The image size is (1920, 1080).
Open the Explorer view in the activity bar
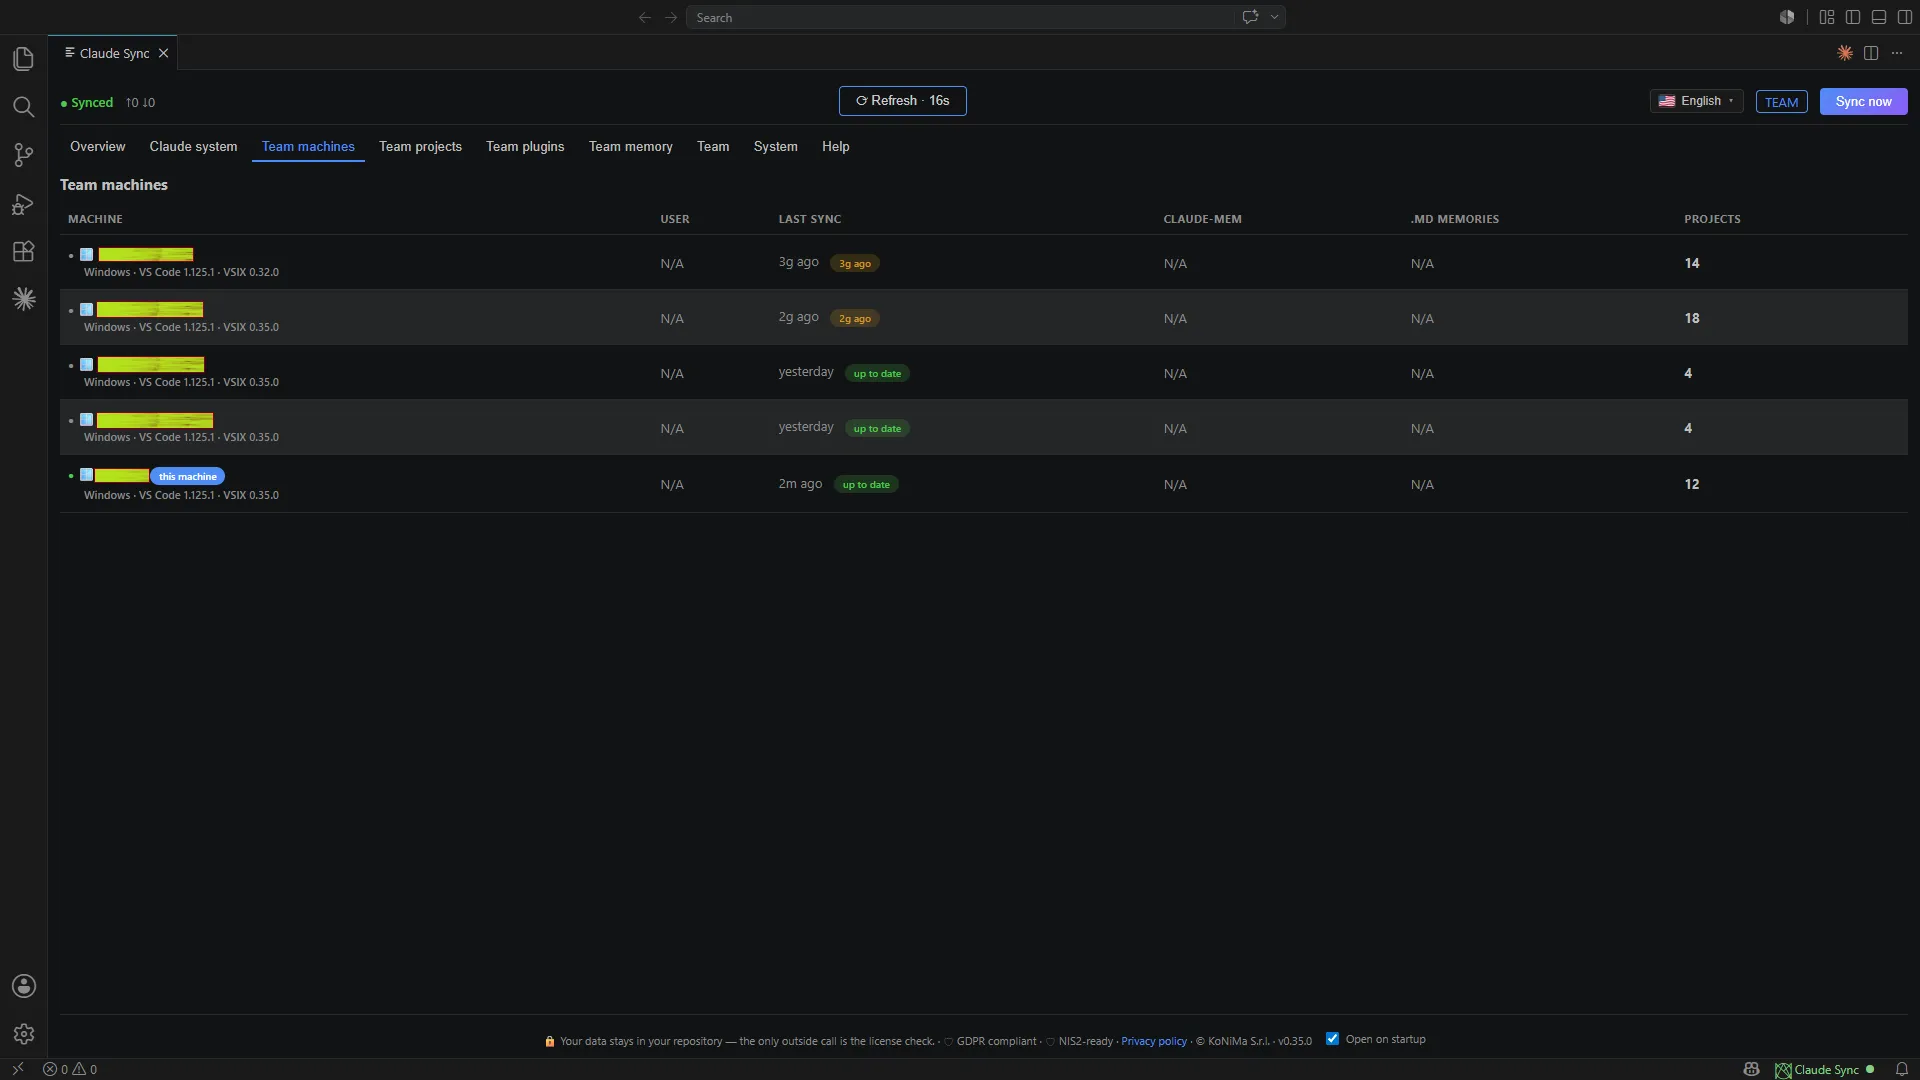tap(24, 59)
